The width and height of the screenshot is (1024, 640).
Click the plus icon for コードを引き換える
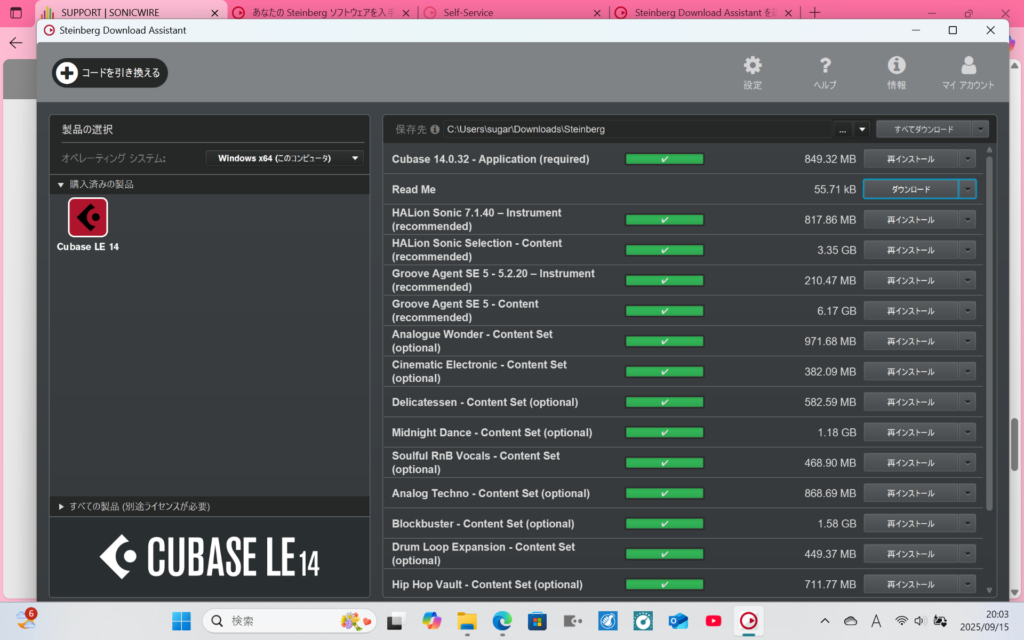pos(67,73)
